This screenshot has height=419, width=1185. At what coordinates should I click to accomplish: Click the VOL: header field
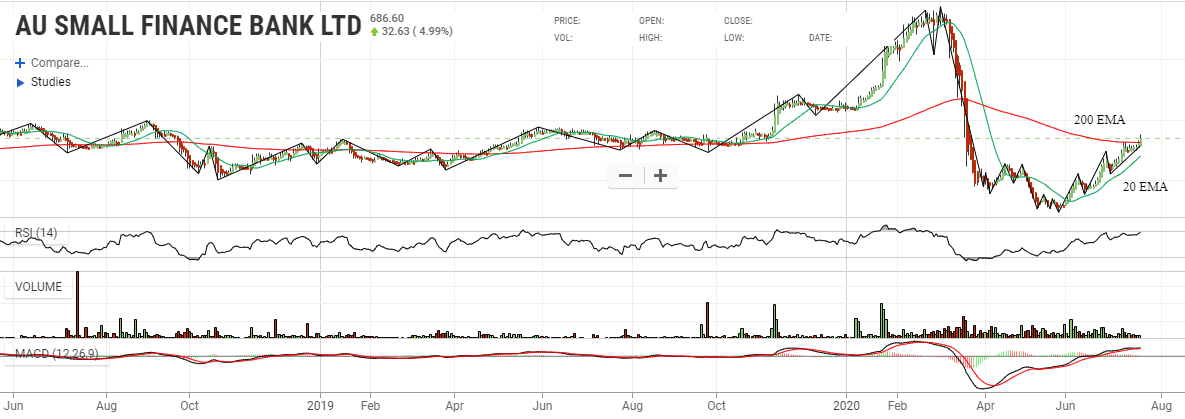(x=563, y=37)
